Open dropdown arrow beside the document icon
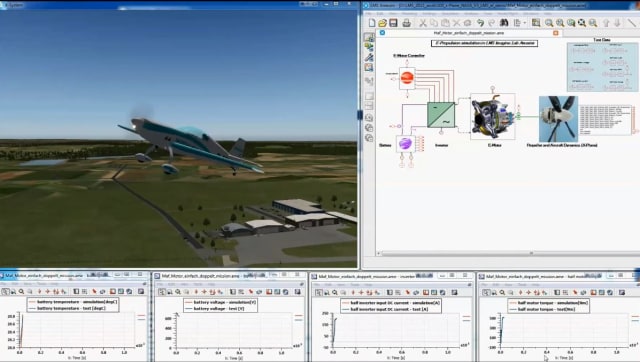Viewport: 640px width, 362px height. click(524, 23)
